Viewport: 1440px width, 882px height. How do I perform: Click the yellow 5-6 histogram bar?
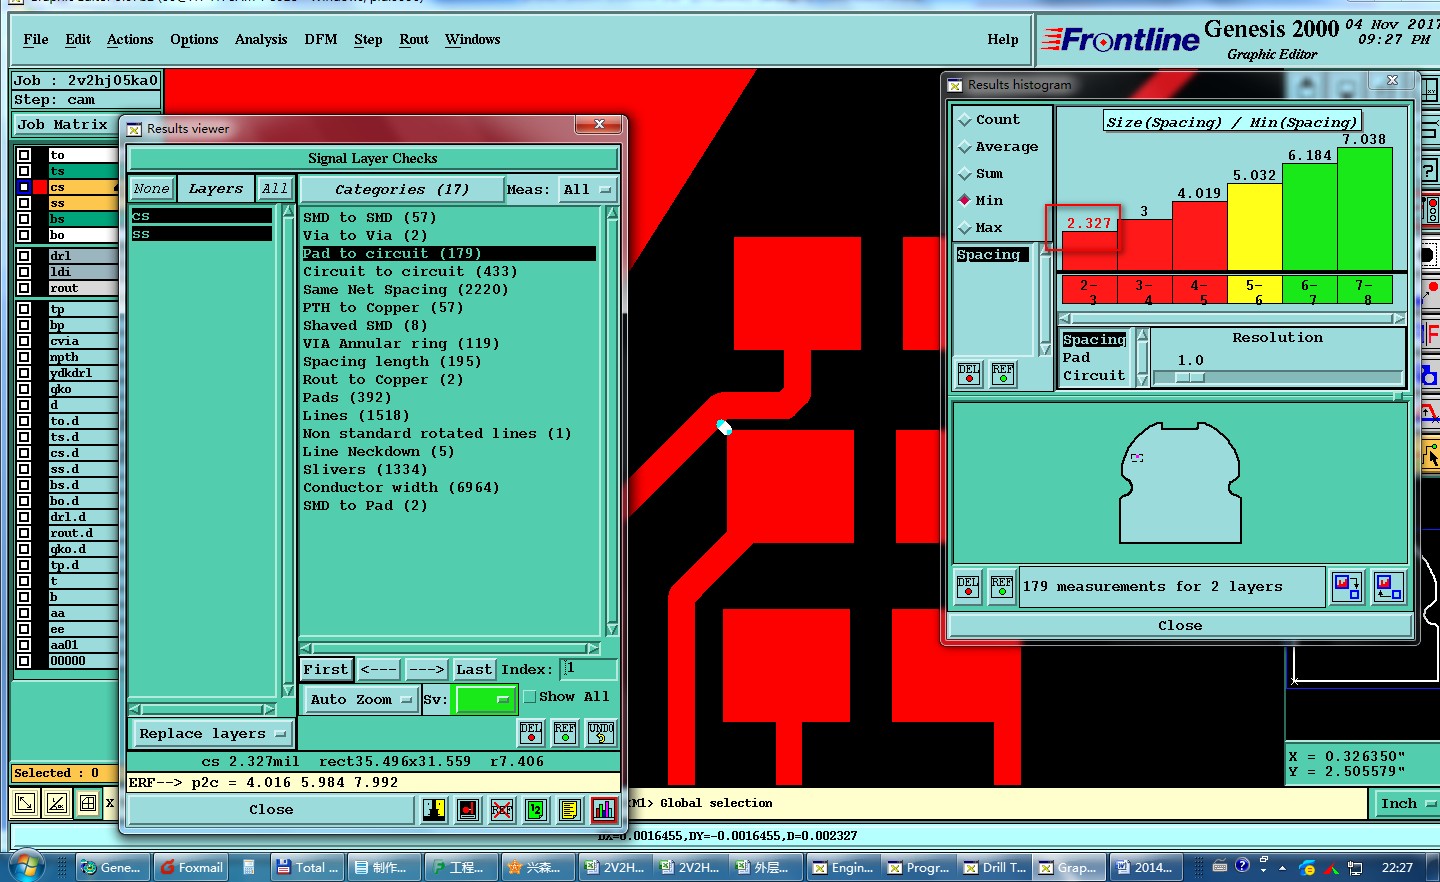tap(1254, 228)
